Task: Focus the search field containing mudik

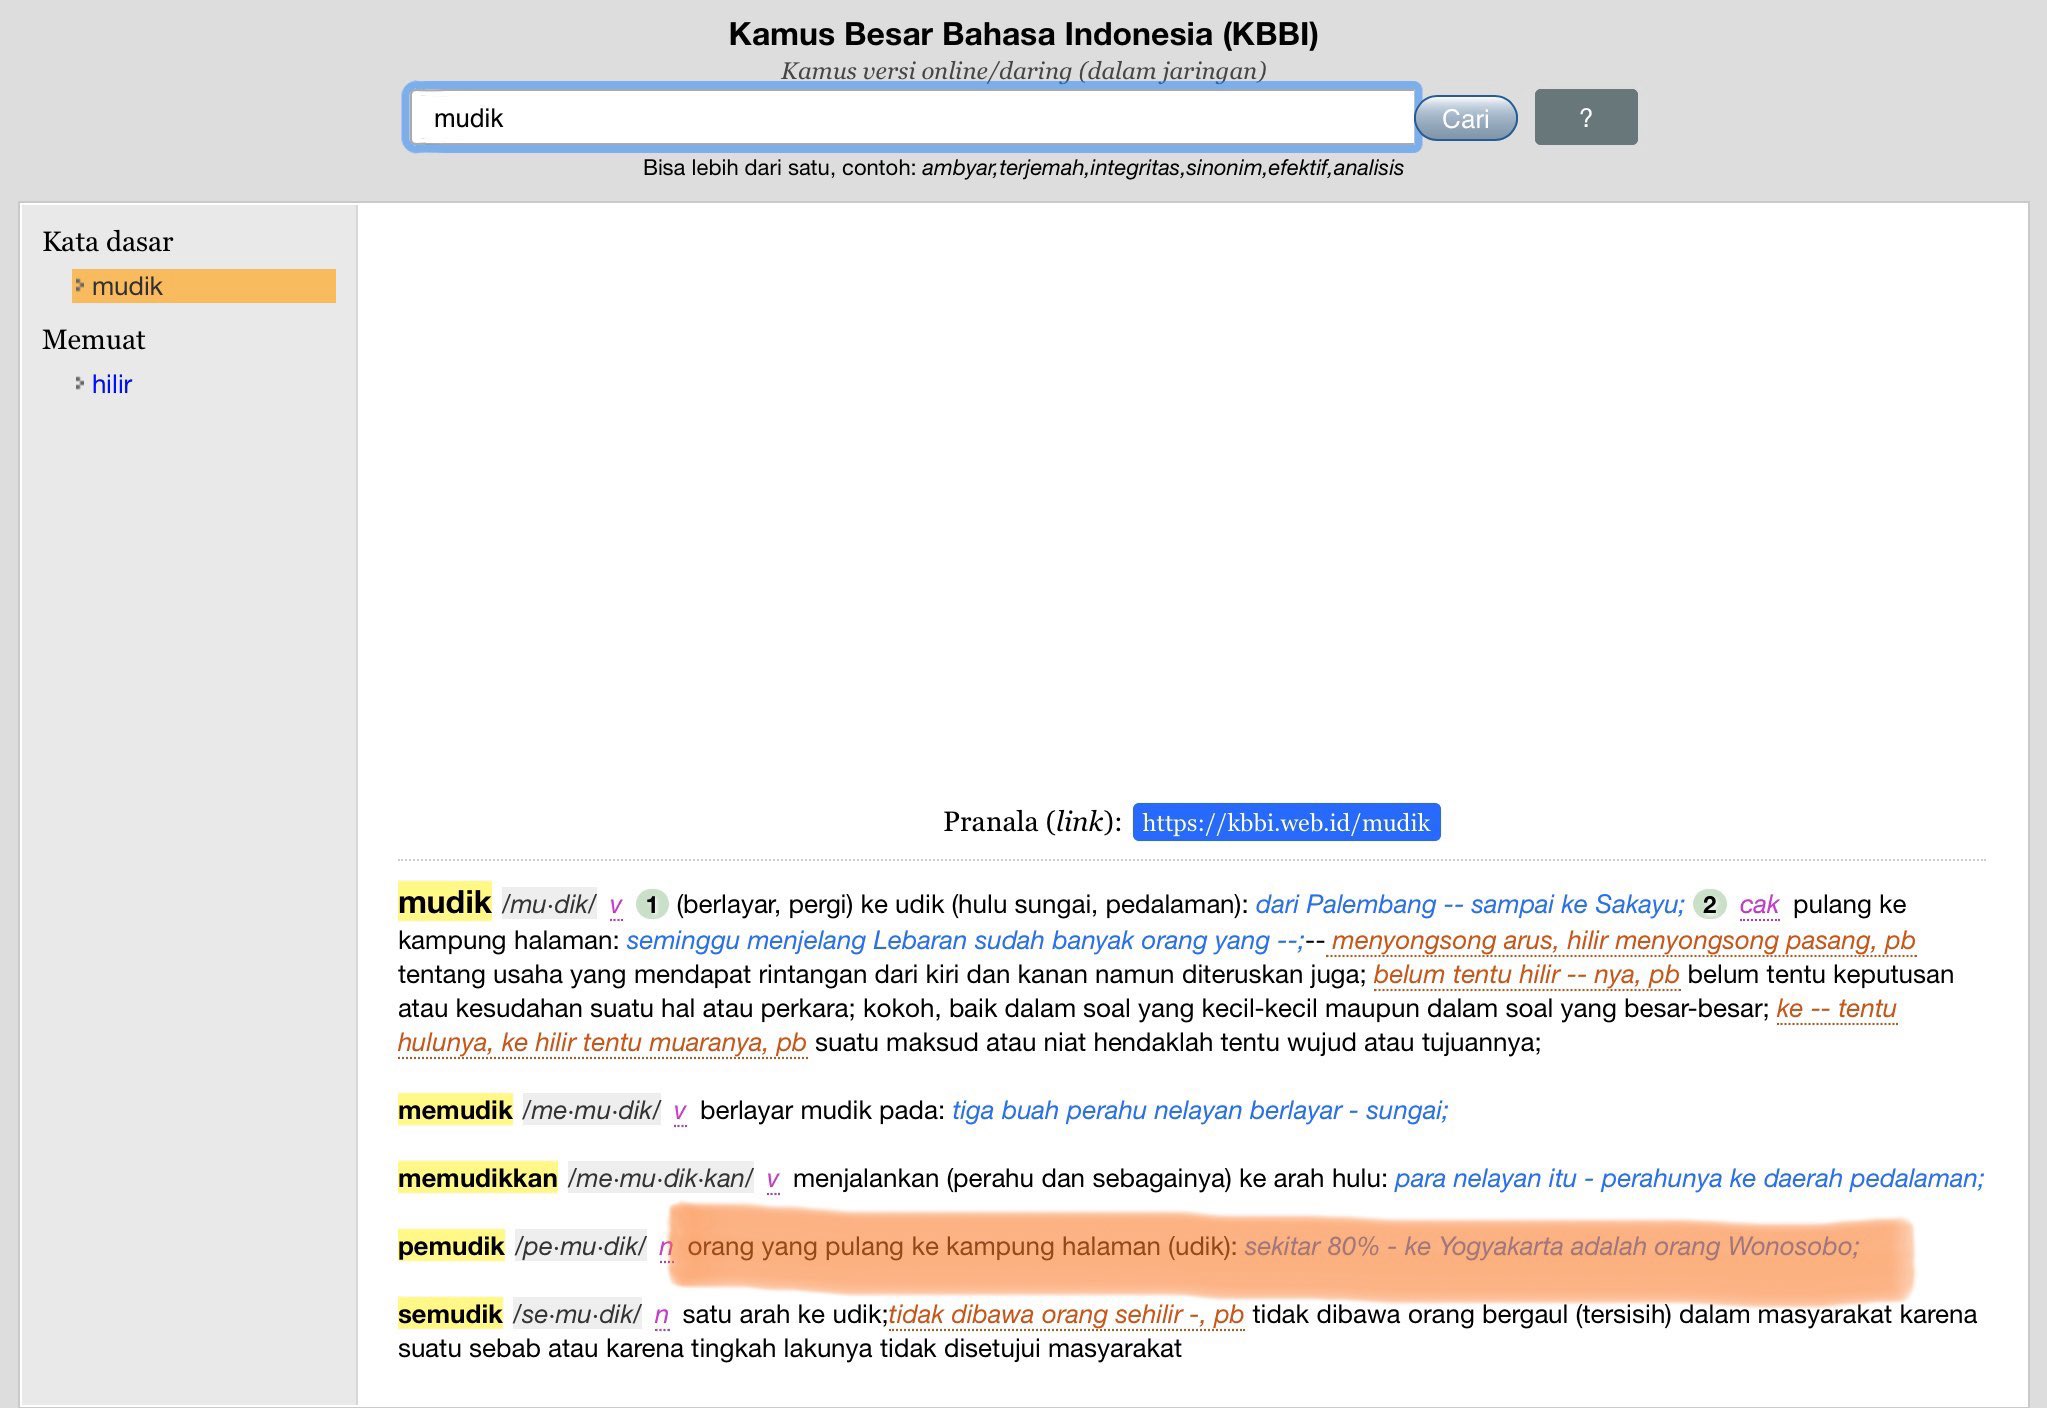Action: [910, 118]
